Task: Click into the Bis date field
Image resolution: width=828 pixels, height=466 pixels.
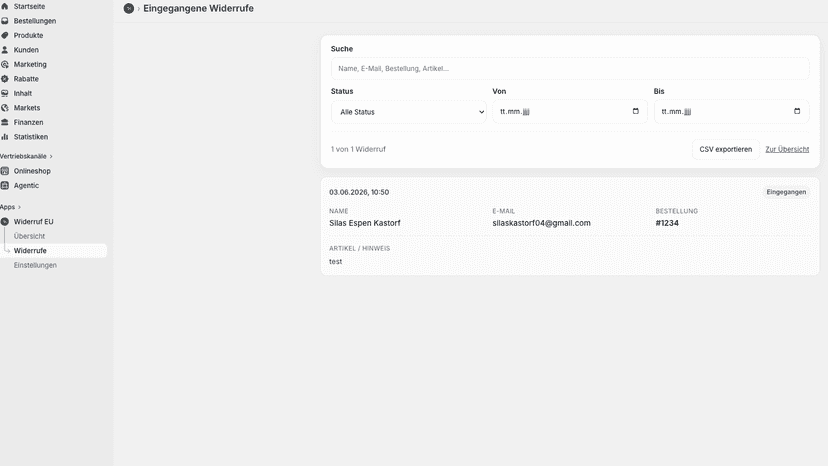Action: tap(731, 111)
